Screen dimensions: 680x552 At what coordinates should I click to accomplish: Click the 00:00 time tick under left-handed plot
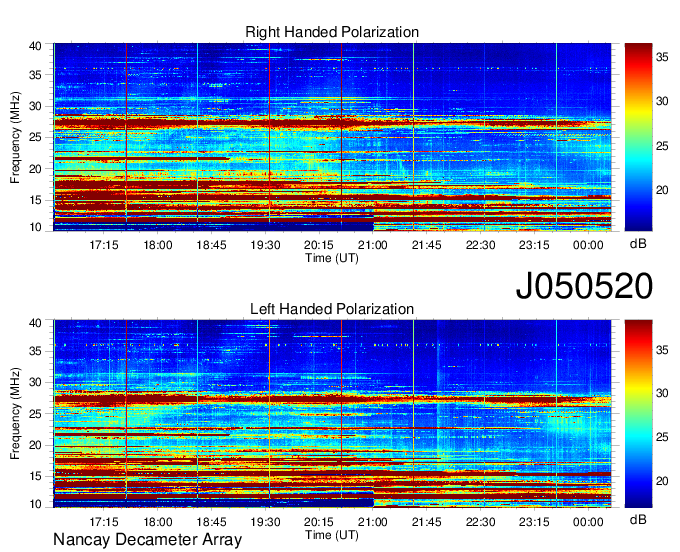(x=588, y=522)
